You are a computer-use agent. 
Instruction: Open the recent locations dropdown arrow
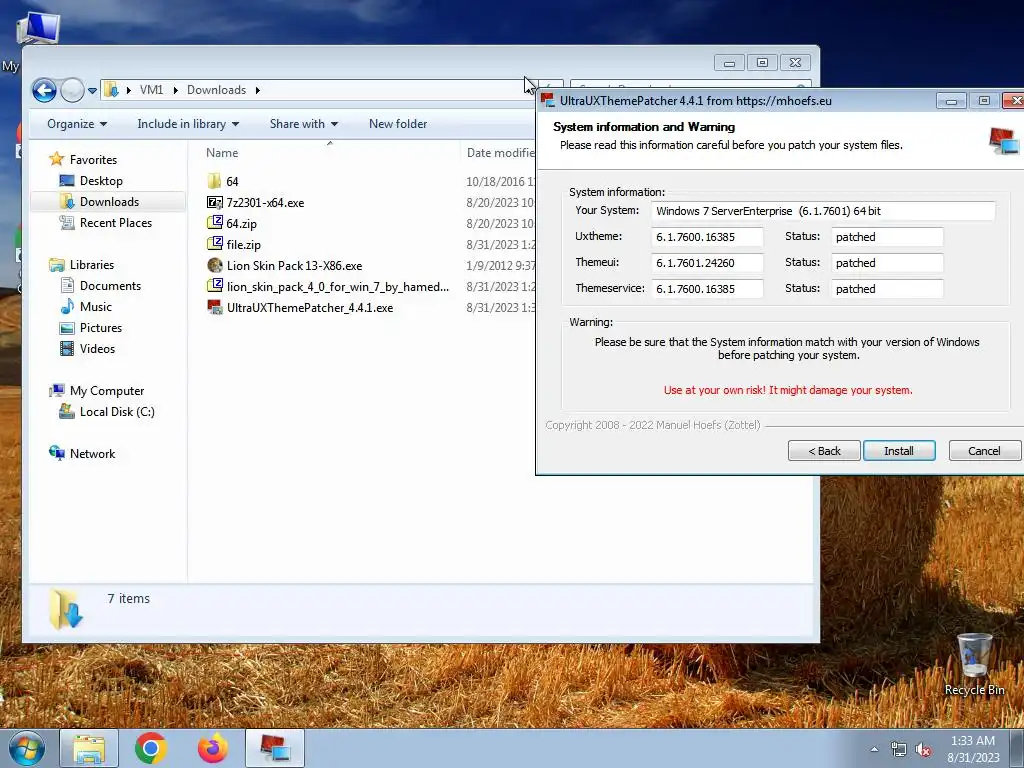tap(92, 90)
